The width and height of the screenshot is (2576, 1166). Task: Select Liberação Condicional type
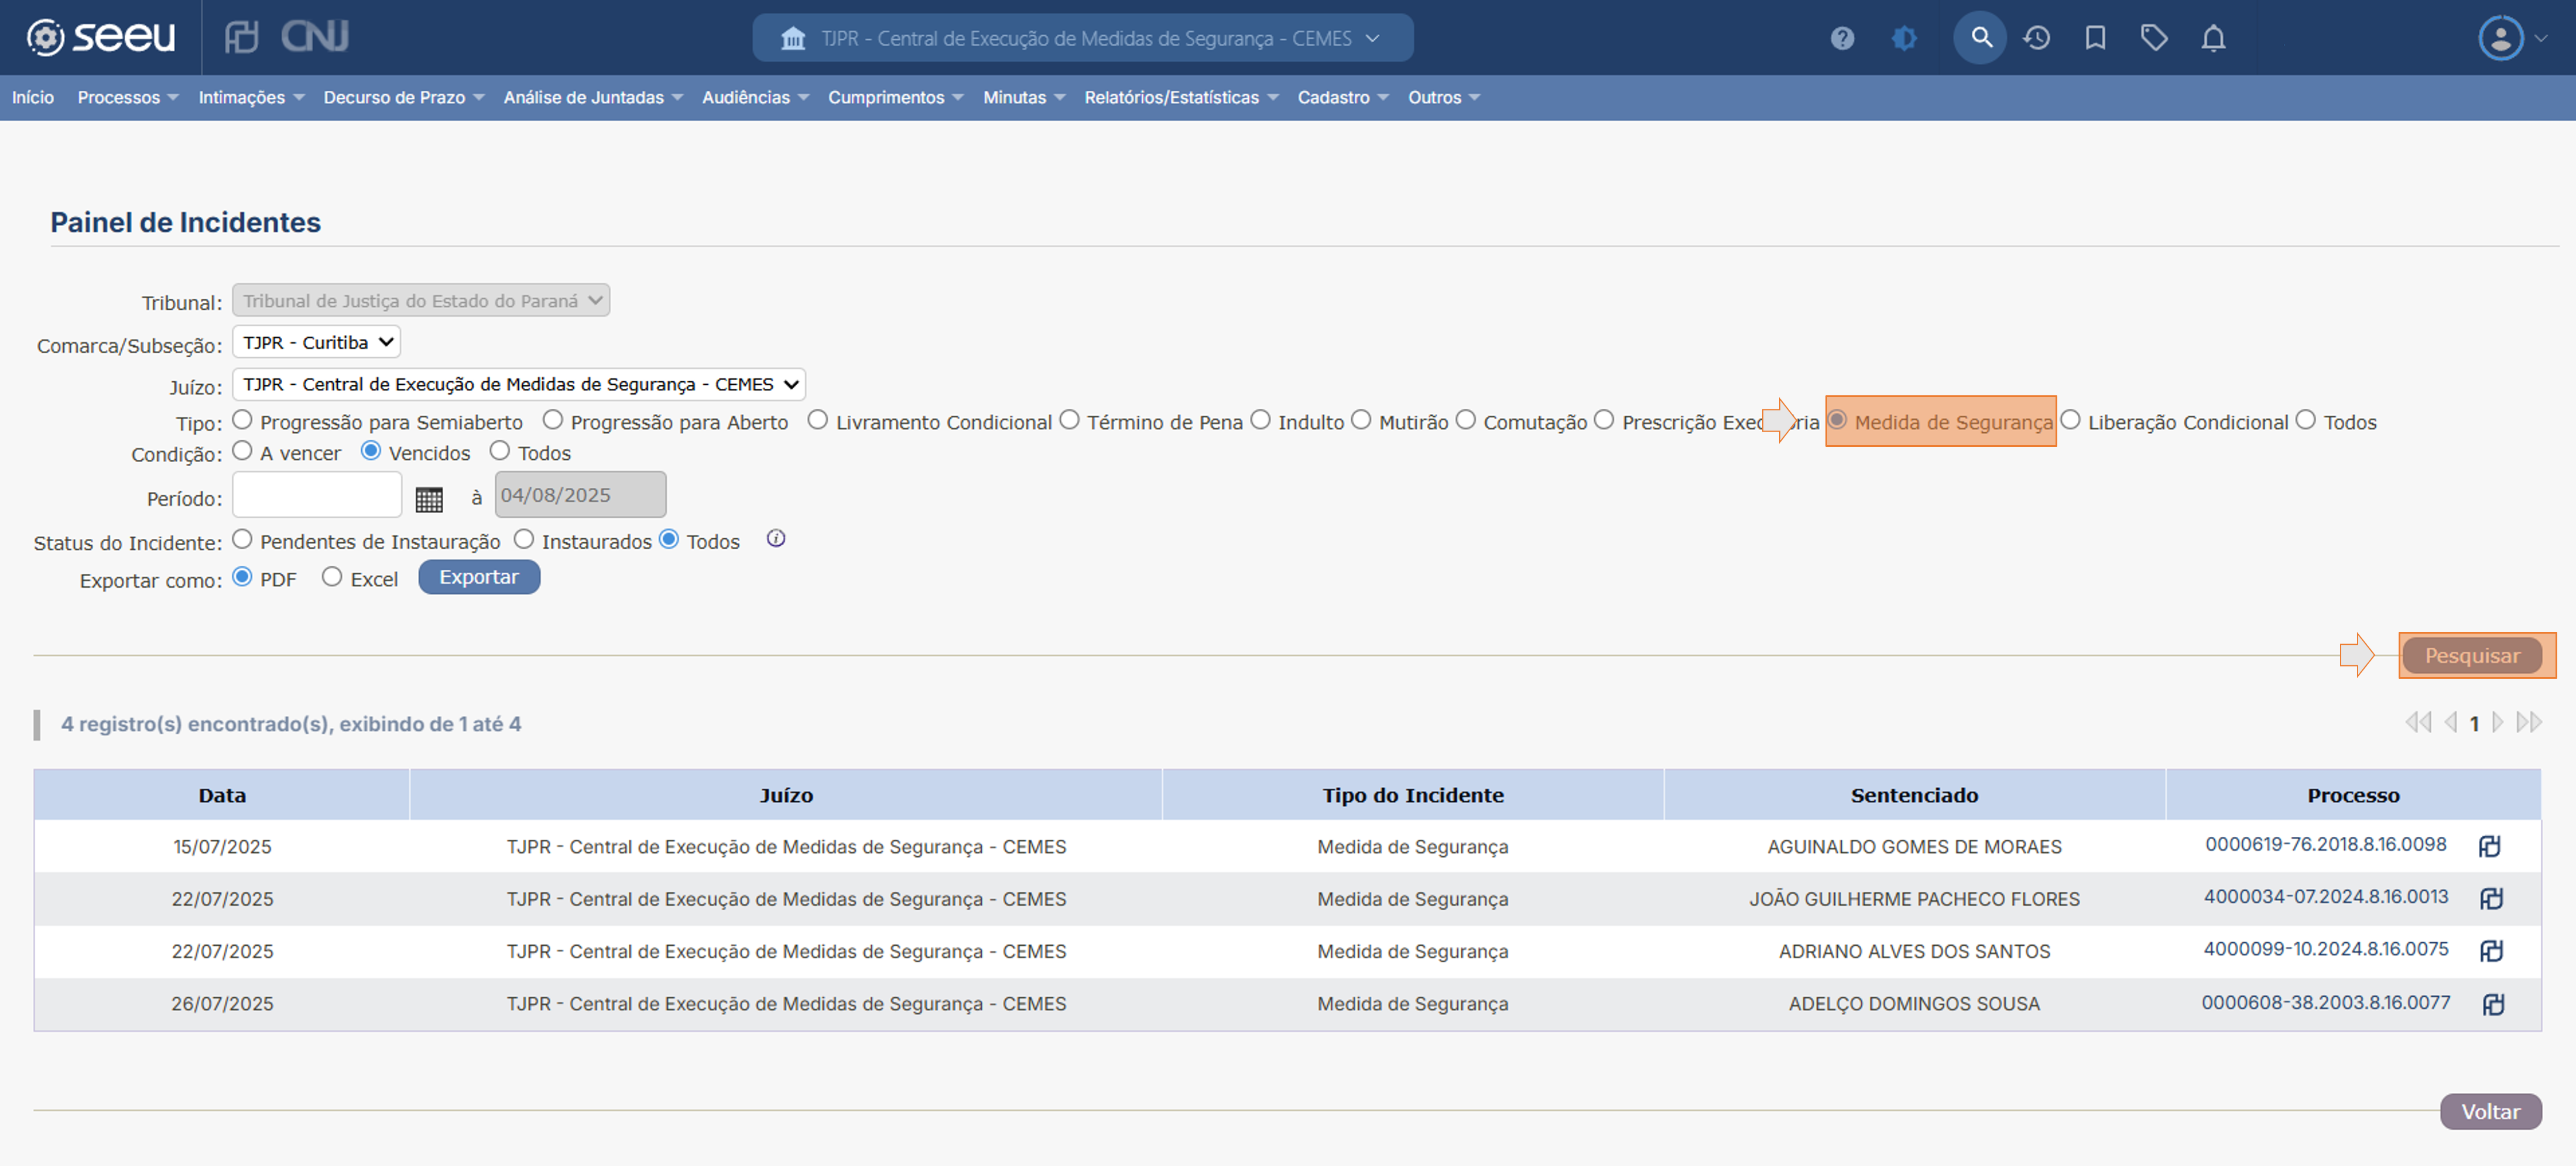click(2070, 420)
